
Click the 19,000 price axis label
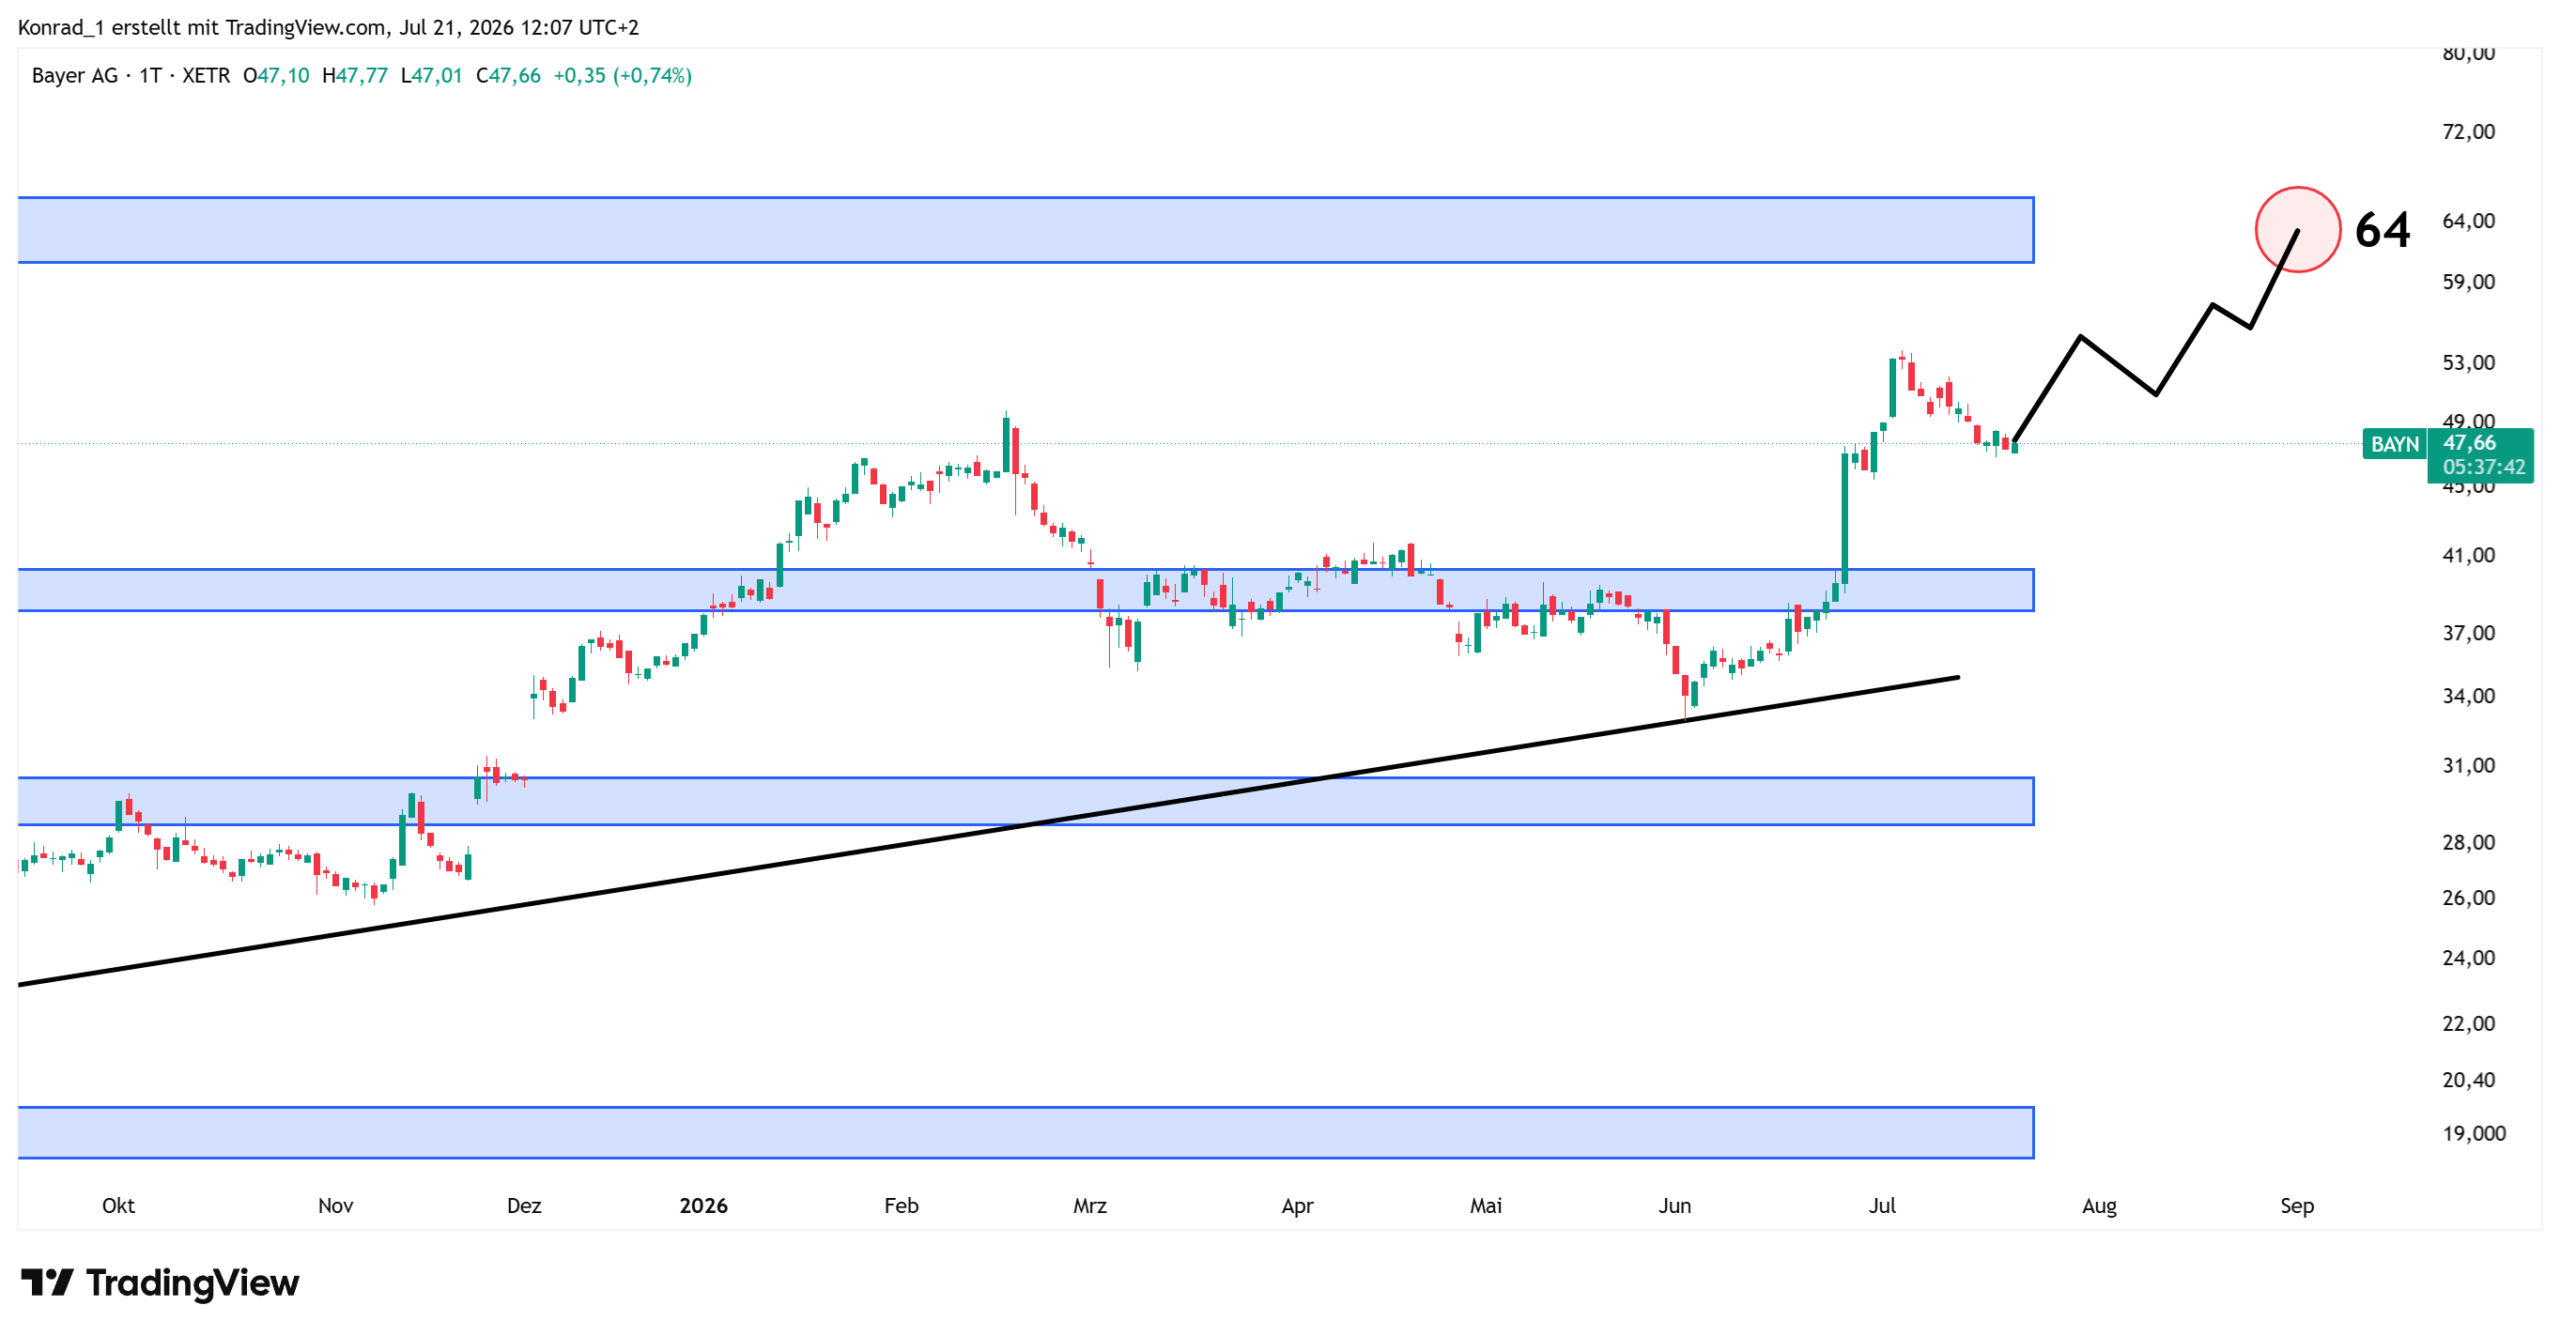pyautogui.click(x=2473, y=1135)
